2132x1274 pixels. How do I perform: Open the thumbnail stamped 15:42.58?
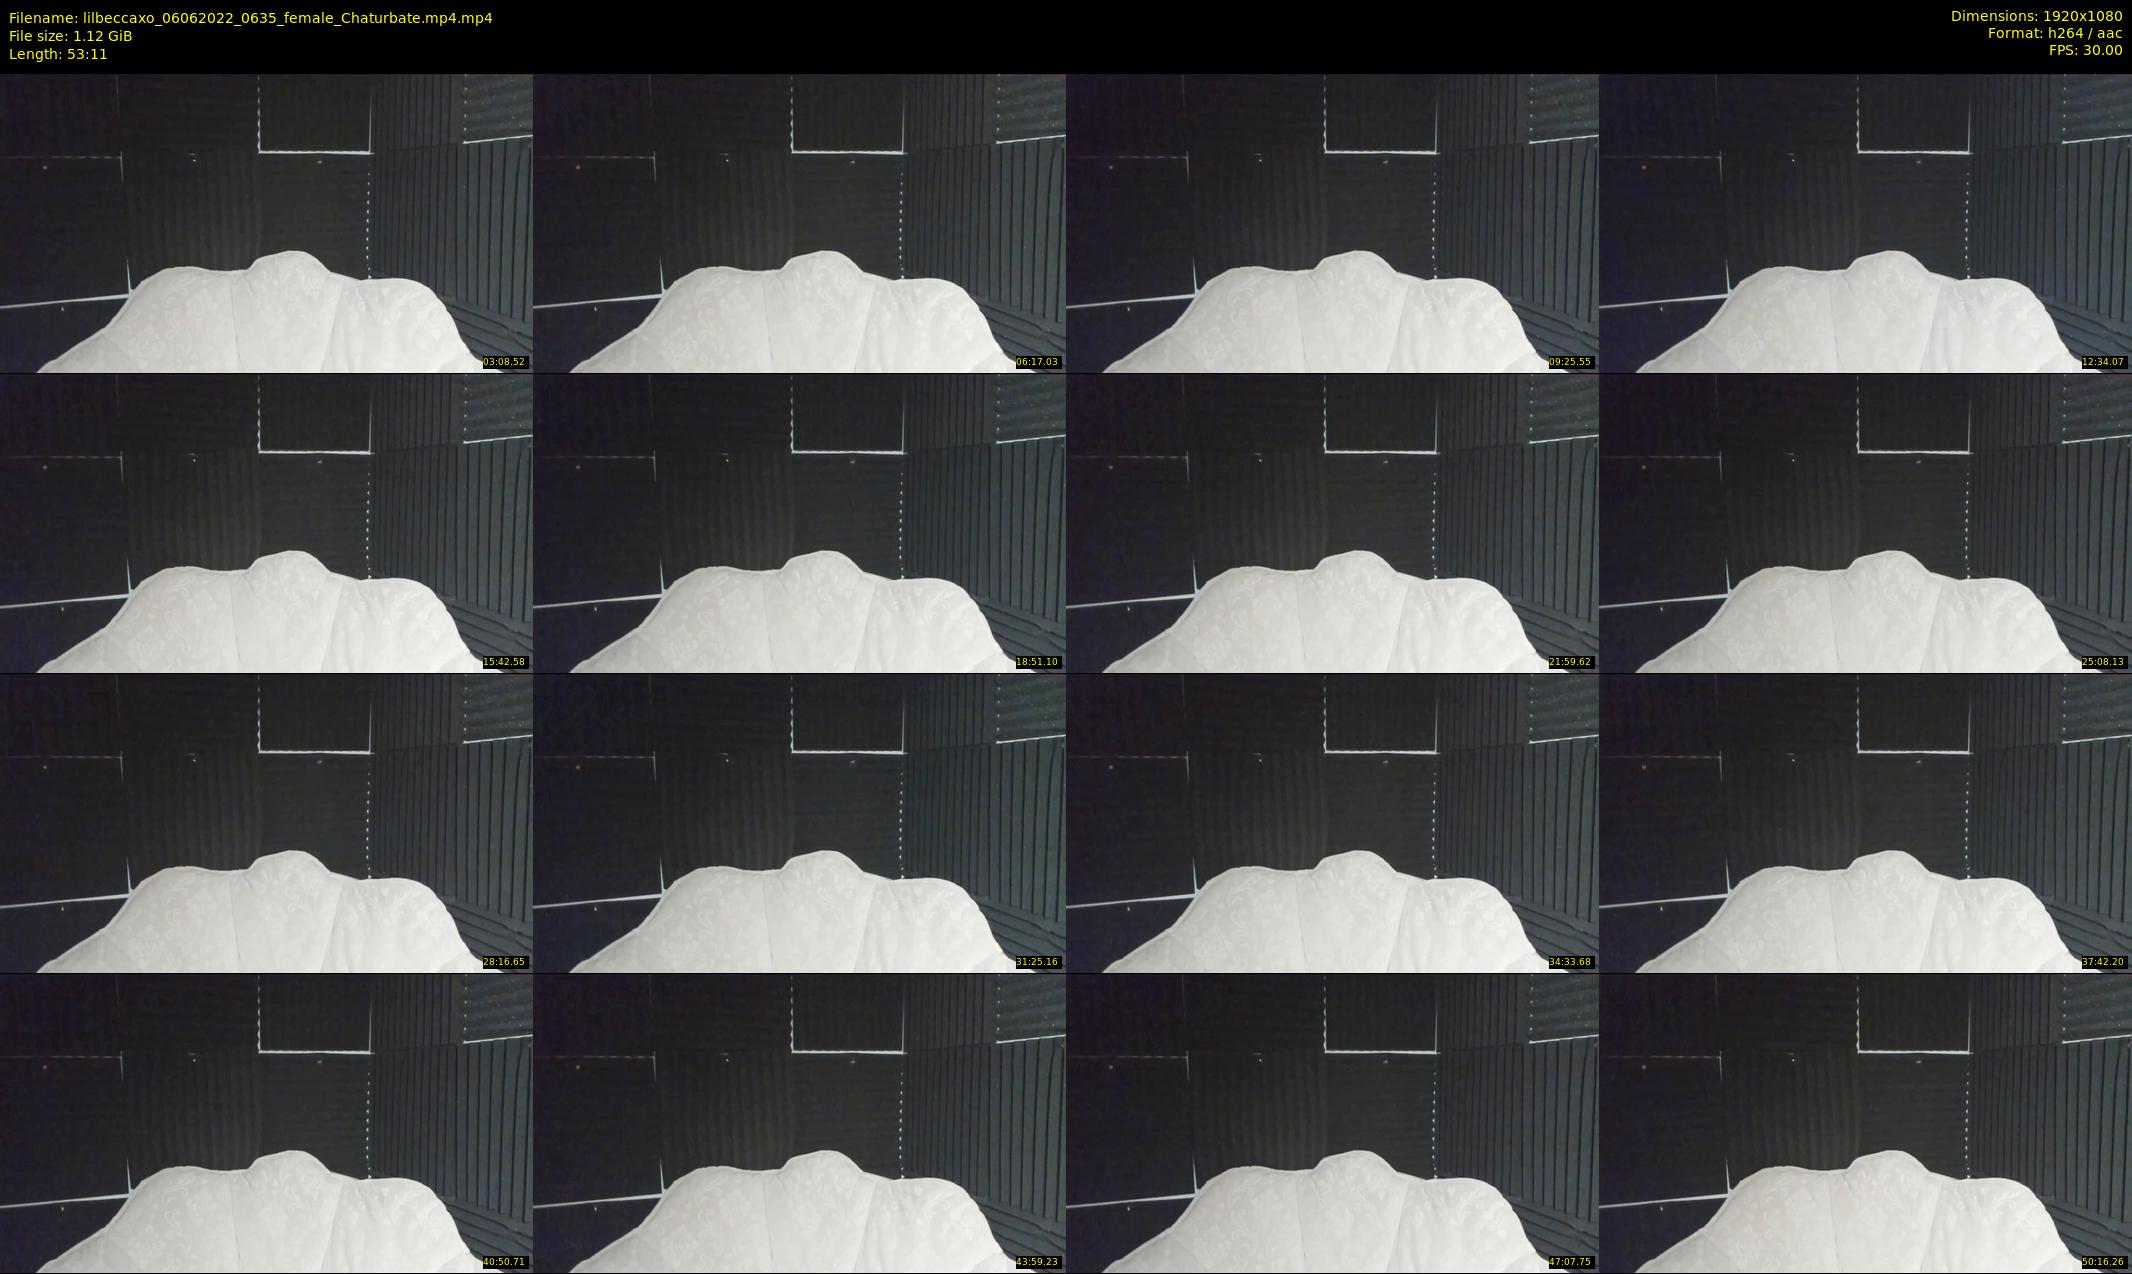tap(266, 523)
